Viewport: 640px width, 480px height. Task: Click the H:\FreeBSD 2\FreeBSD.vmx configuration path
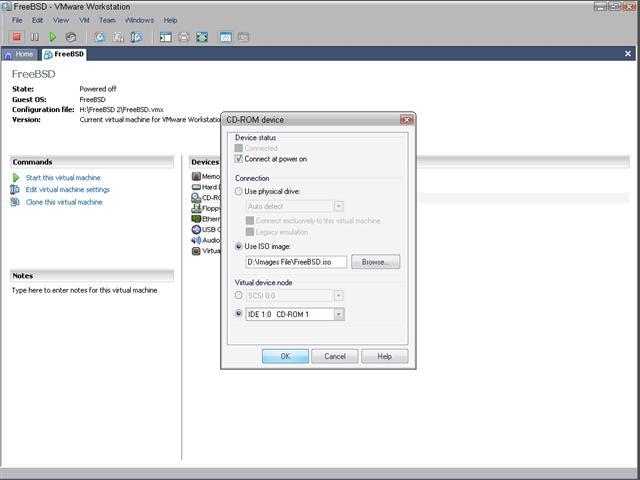122,109
